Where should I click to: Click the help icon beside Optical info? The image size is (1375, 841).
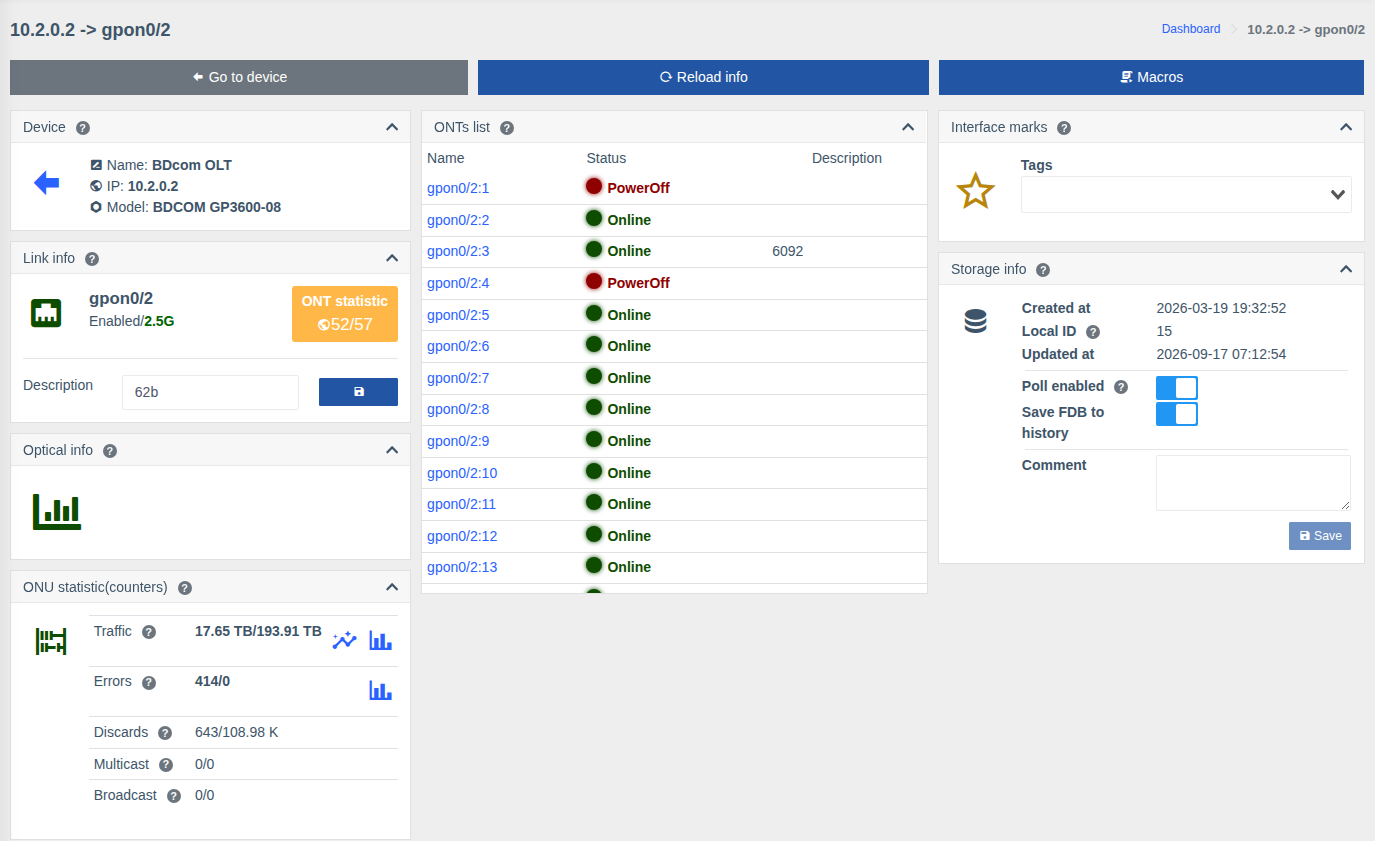pos(110,451)
